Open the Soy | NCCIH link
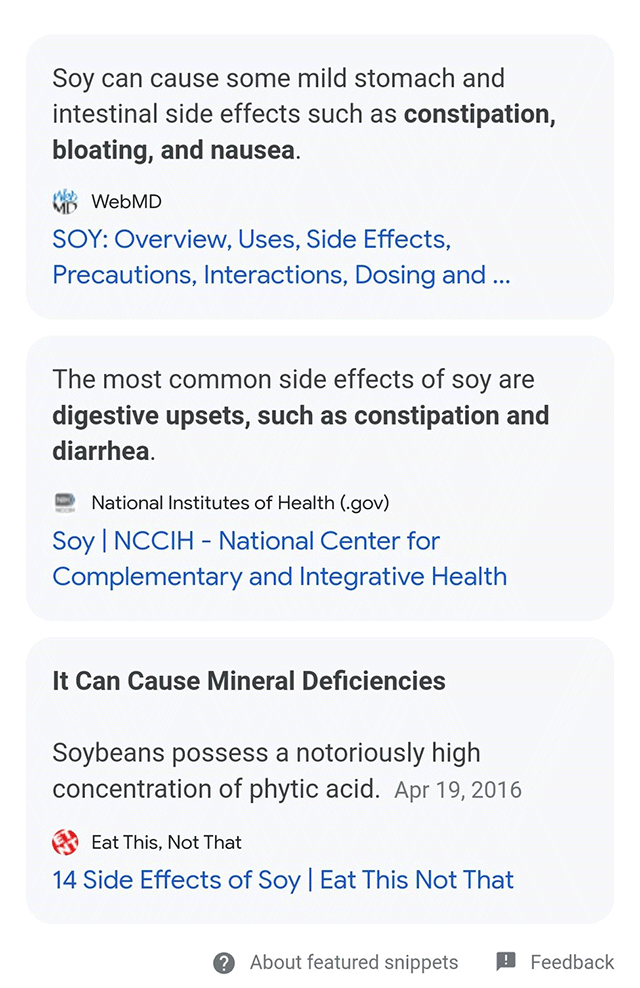 tap(279, 558)
